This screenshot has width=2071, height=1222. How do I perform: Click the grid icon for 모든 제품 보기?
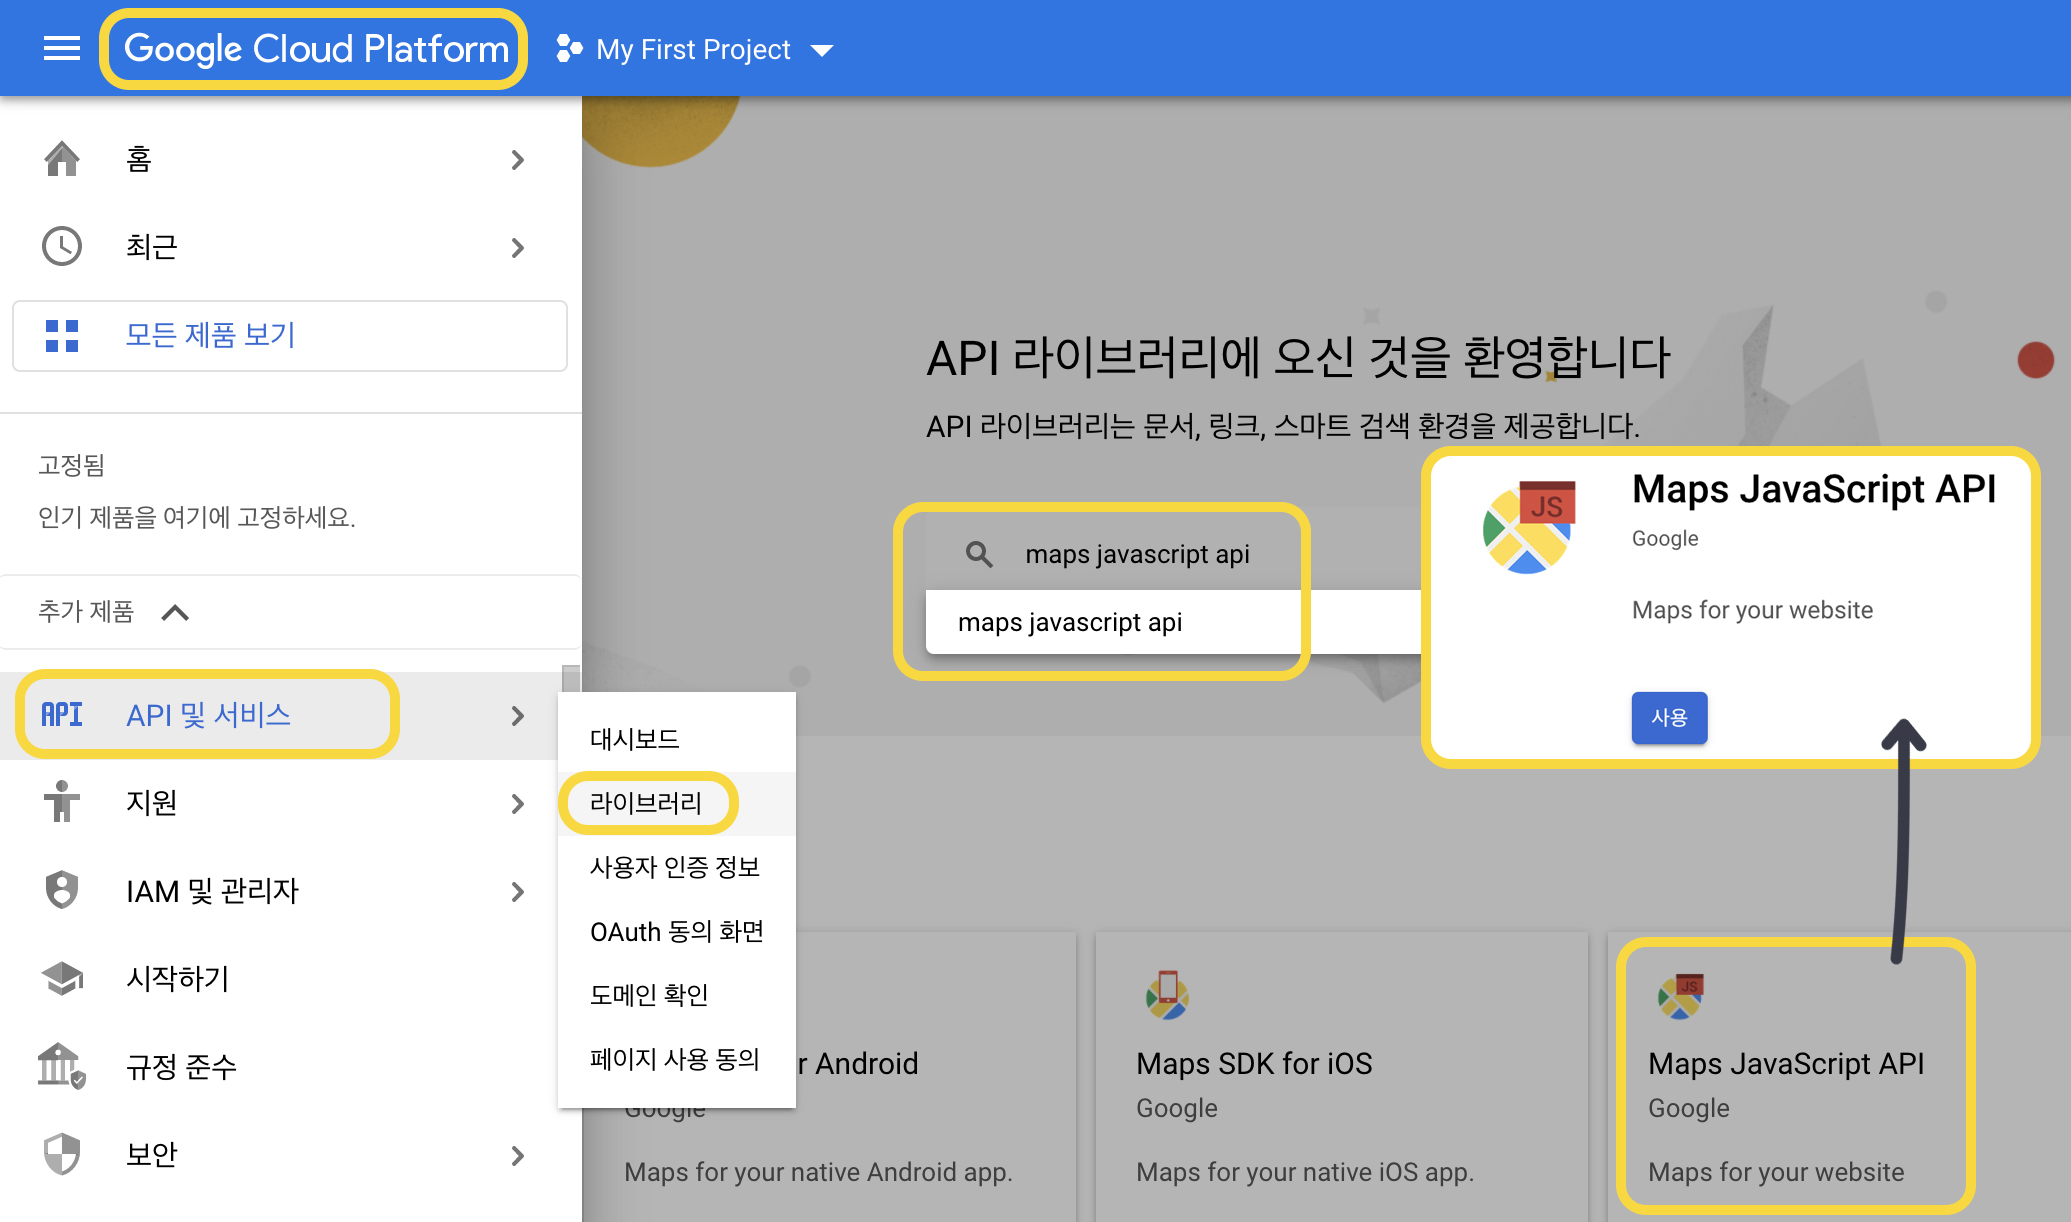tap(62, 336)
